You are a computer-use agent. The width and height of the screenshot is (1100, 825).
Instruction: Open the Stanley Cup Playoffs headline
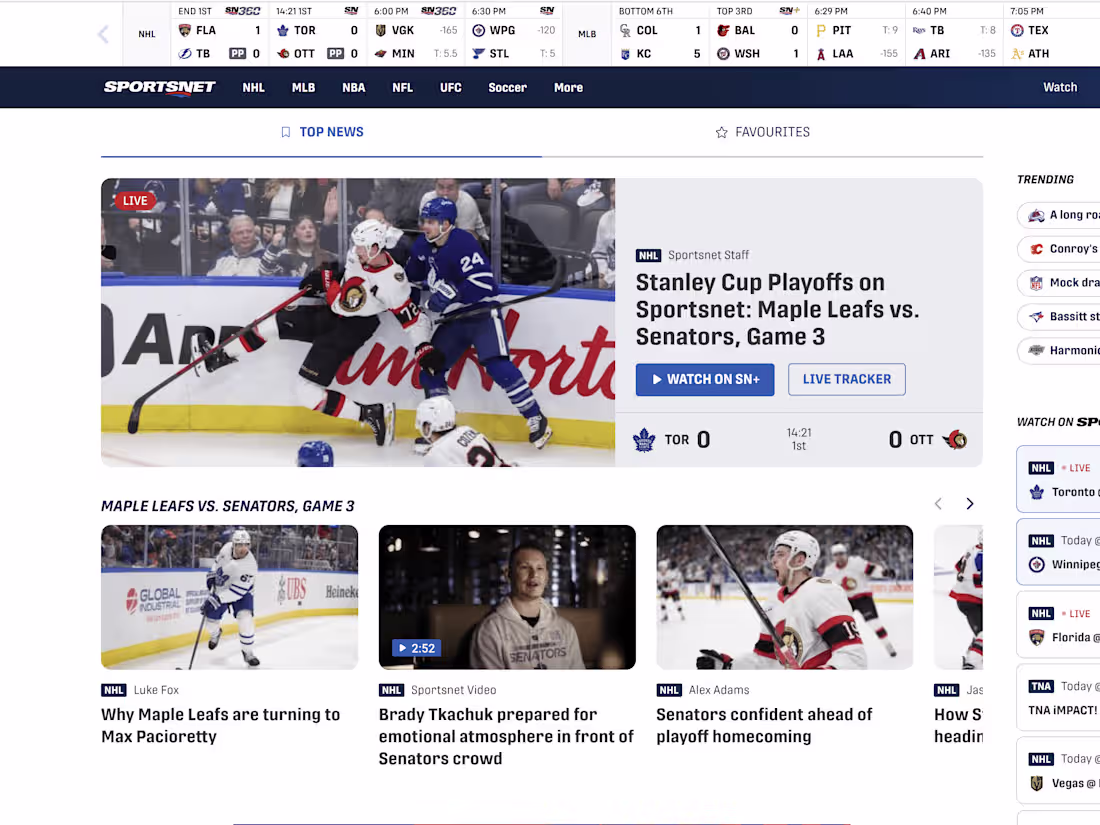pos(777,309)
